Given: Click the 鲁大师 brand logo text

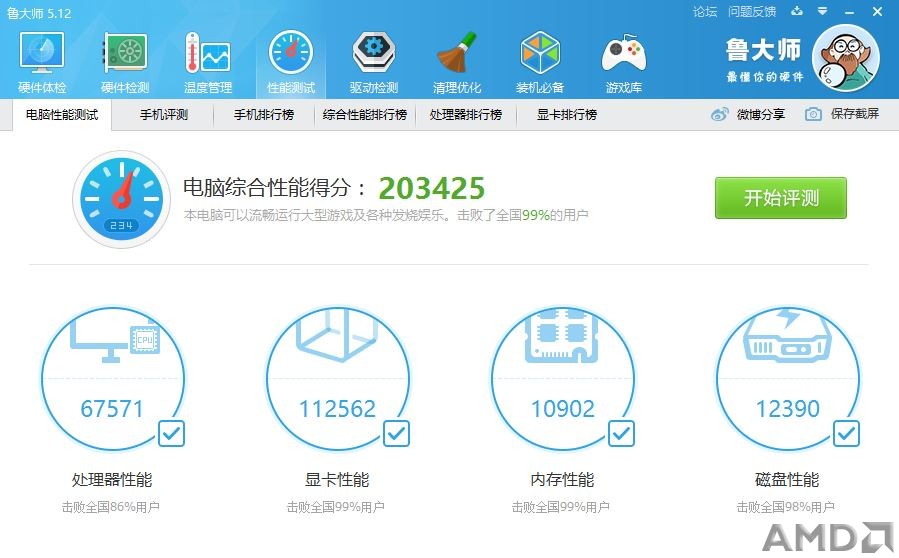Looking at the screenshot, I should click(763, 50).
